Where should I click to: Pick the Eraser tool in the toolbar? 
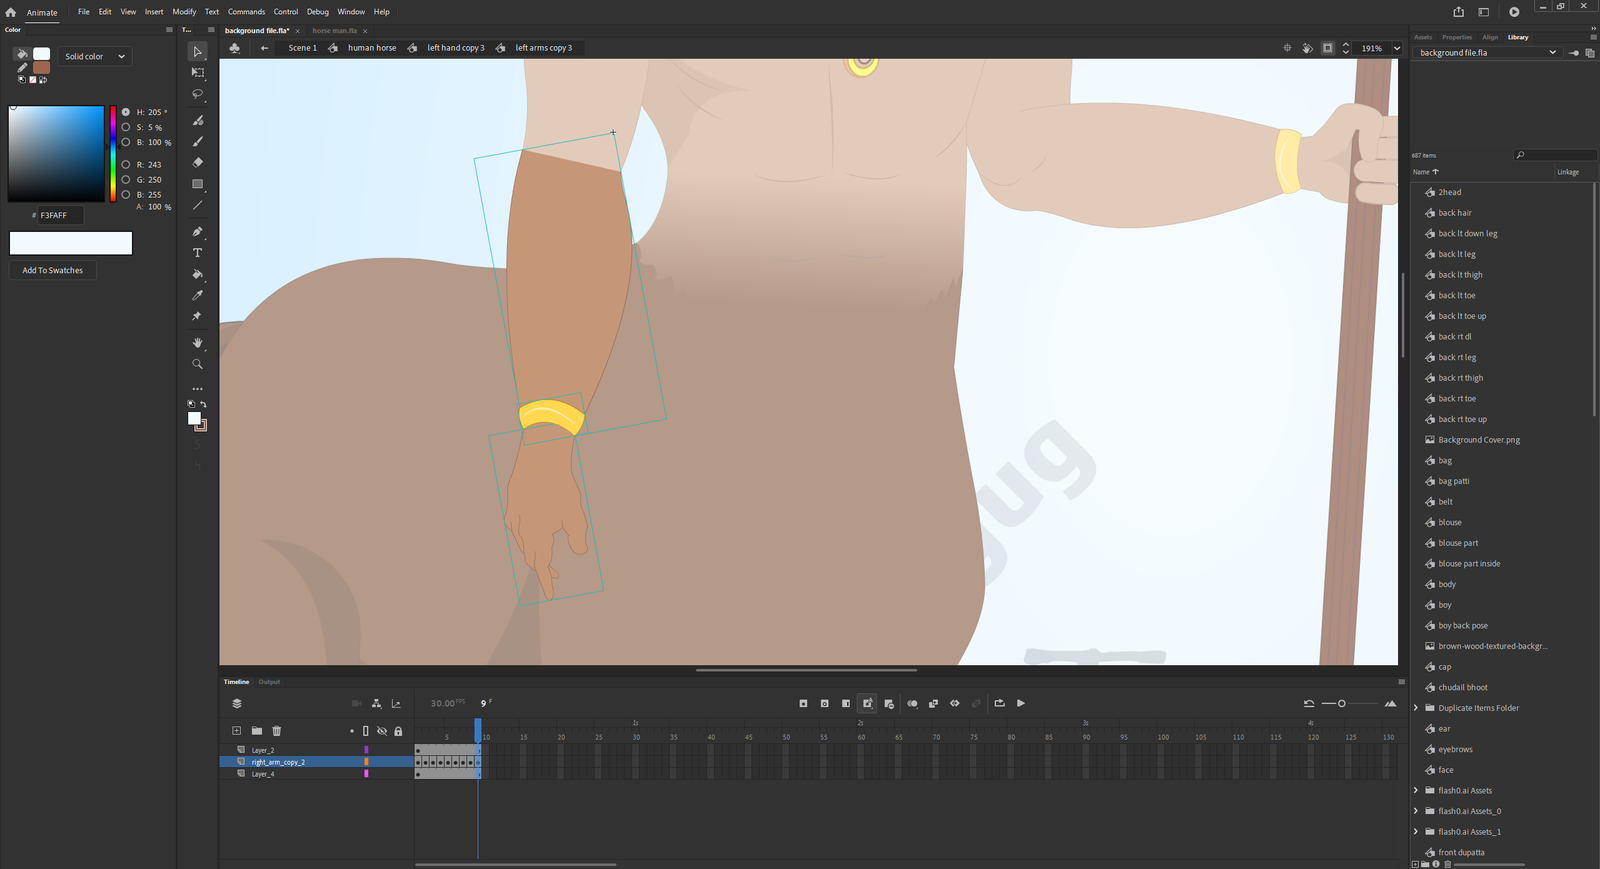[198, 162]
